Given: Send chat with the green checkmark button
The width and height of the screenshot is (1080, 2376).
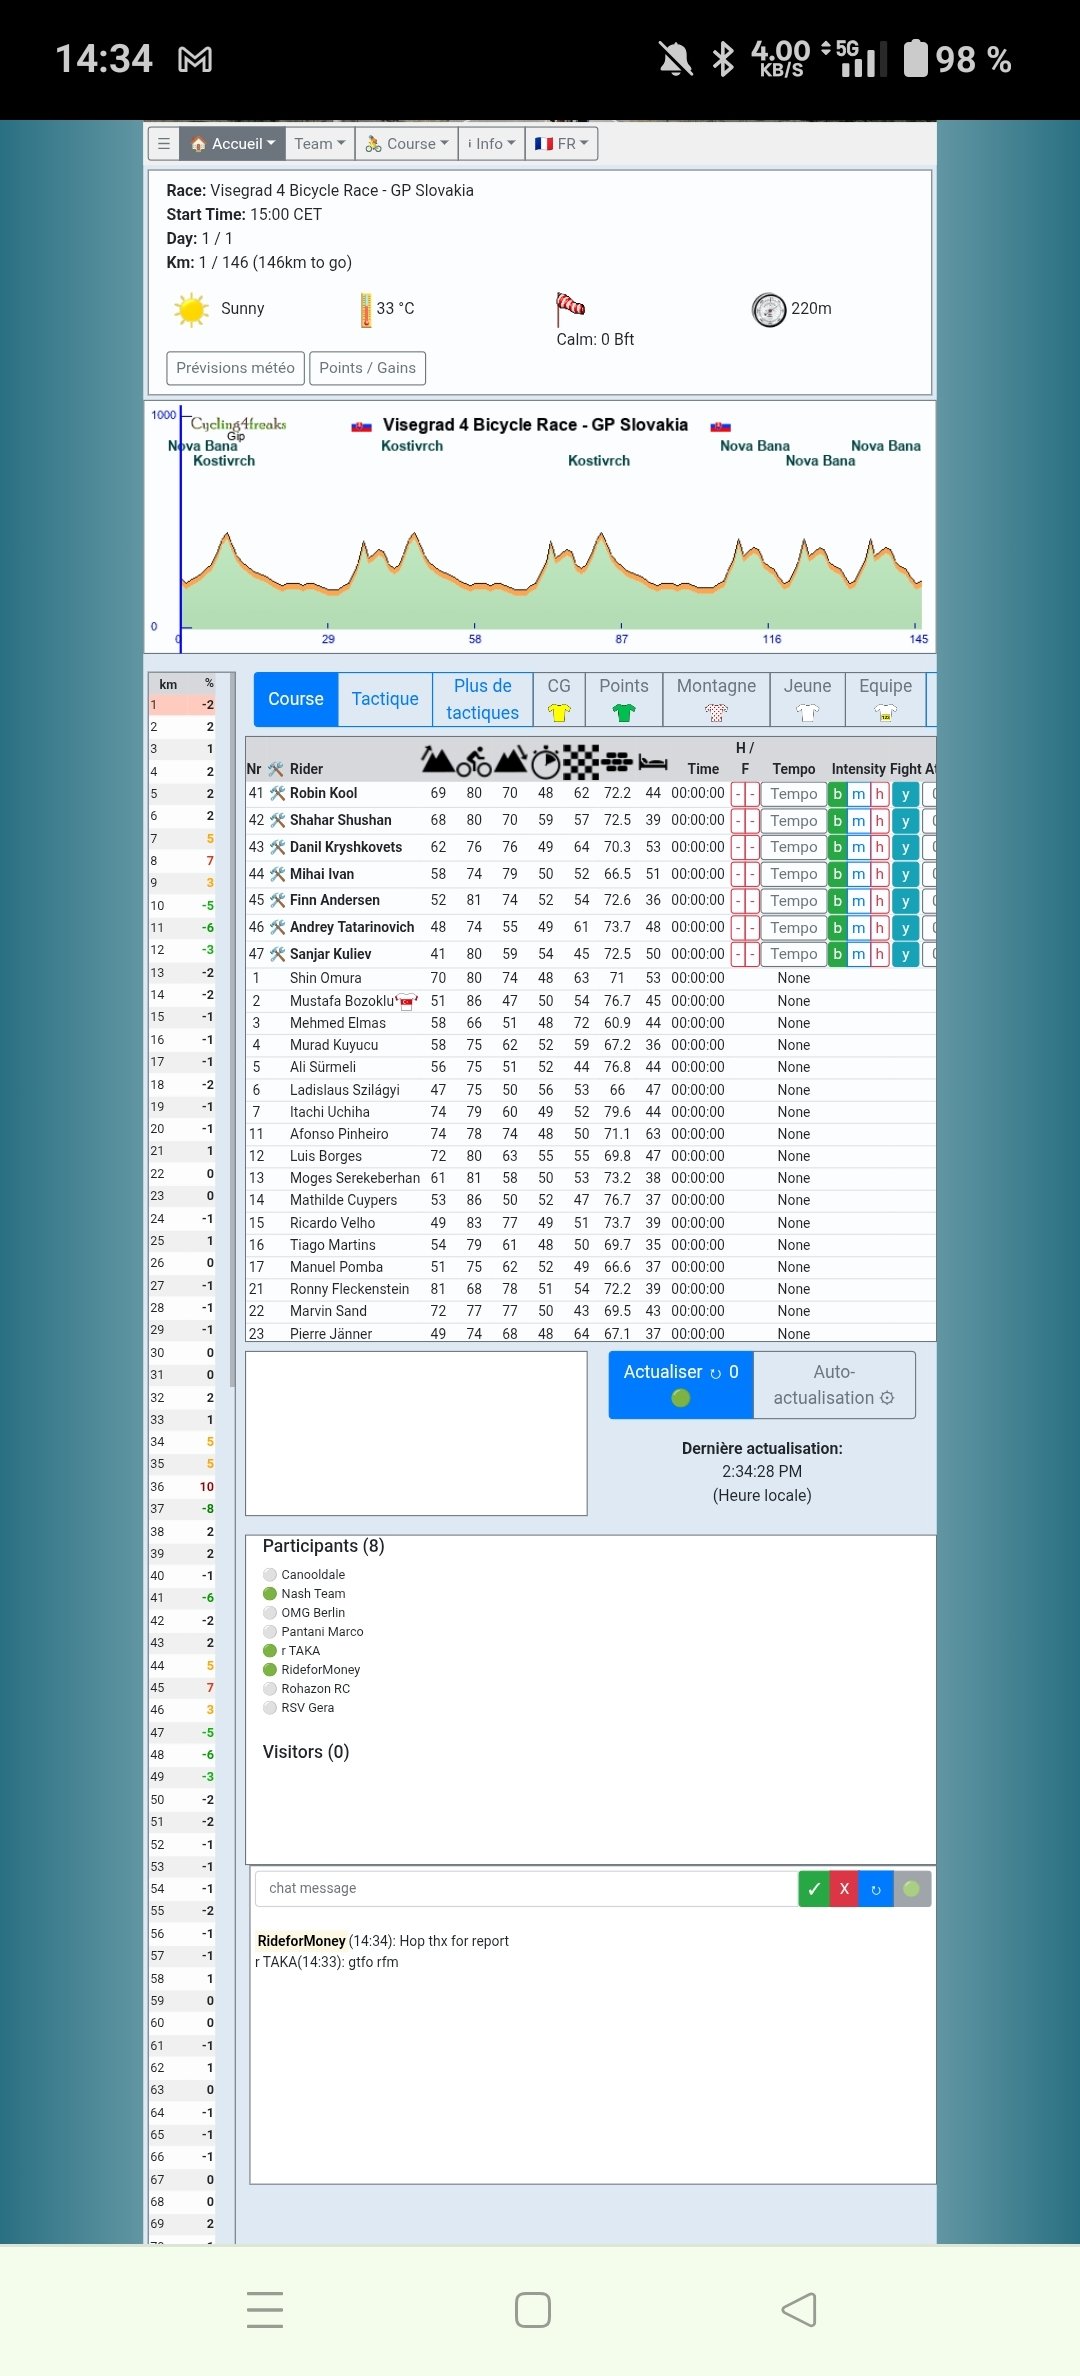Looking at the screenshot, I should (814, 1889).
